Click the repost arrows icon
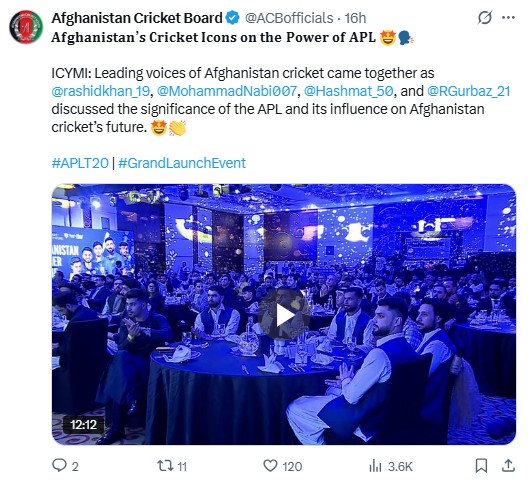Image resolution: width=528 pixels, height=486 pixels. click(165, 466)
